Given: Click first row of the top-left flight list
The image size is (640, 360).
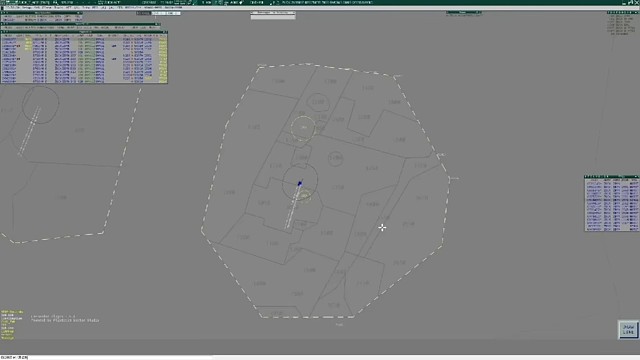Looking at the screenshot, I should pos(84,39).
